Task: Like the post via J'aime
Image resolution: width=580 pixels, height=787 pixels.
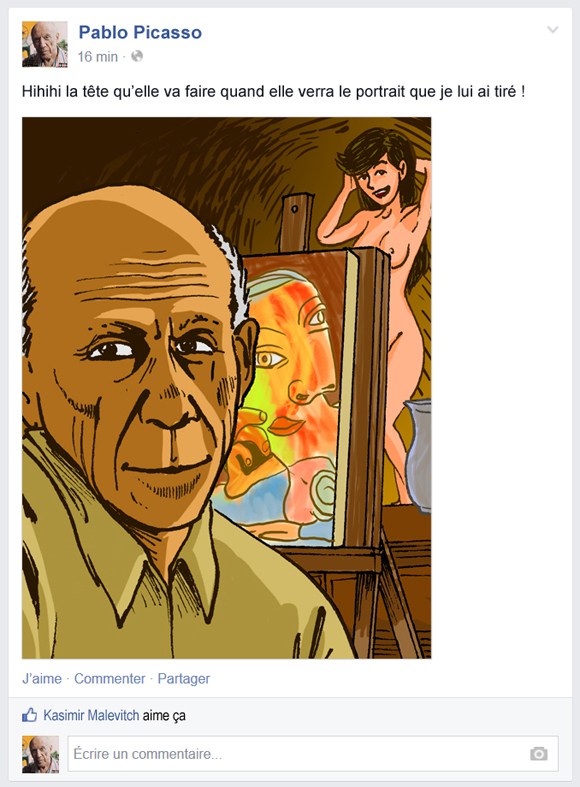Action: [x=42, y=679]
